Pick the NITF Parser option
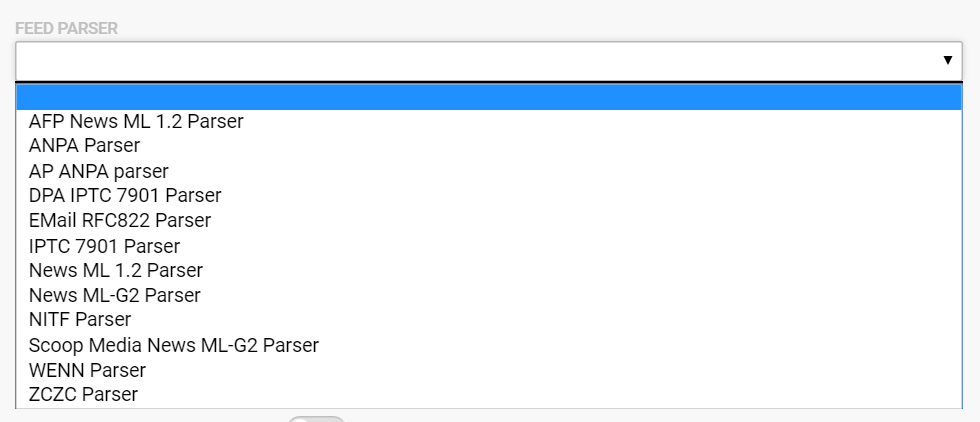 80,320
